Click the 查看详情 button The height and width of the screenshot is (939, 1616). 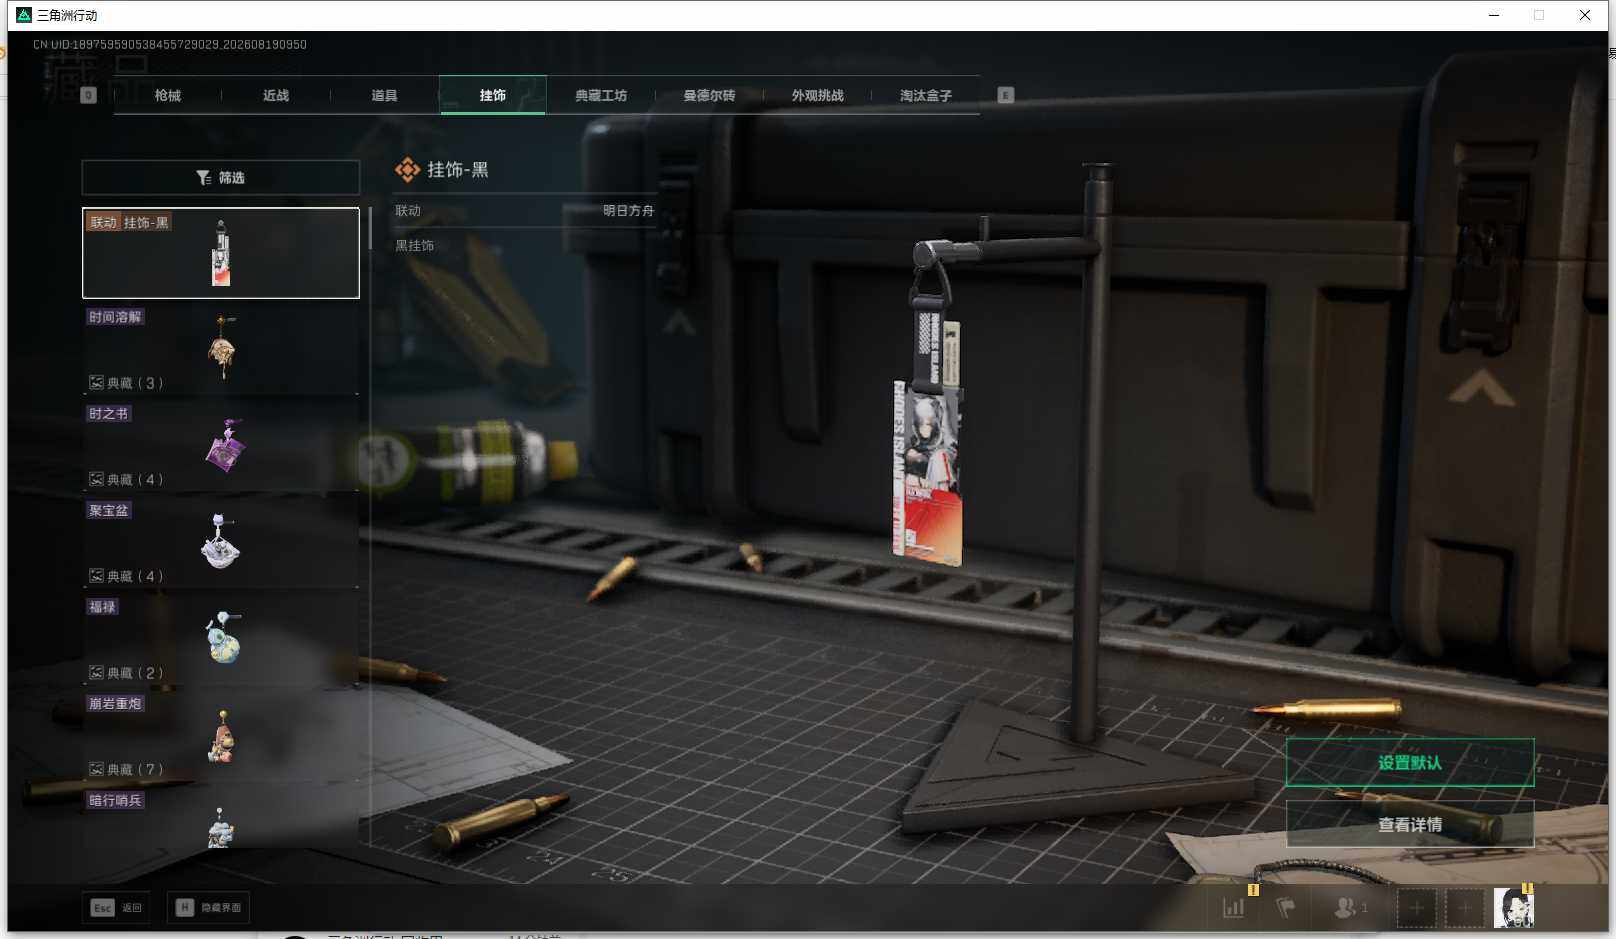pos(1410,825)
